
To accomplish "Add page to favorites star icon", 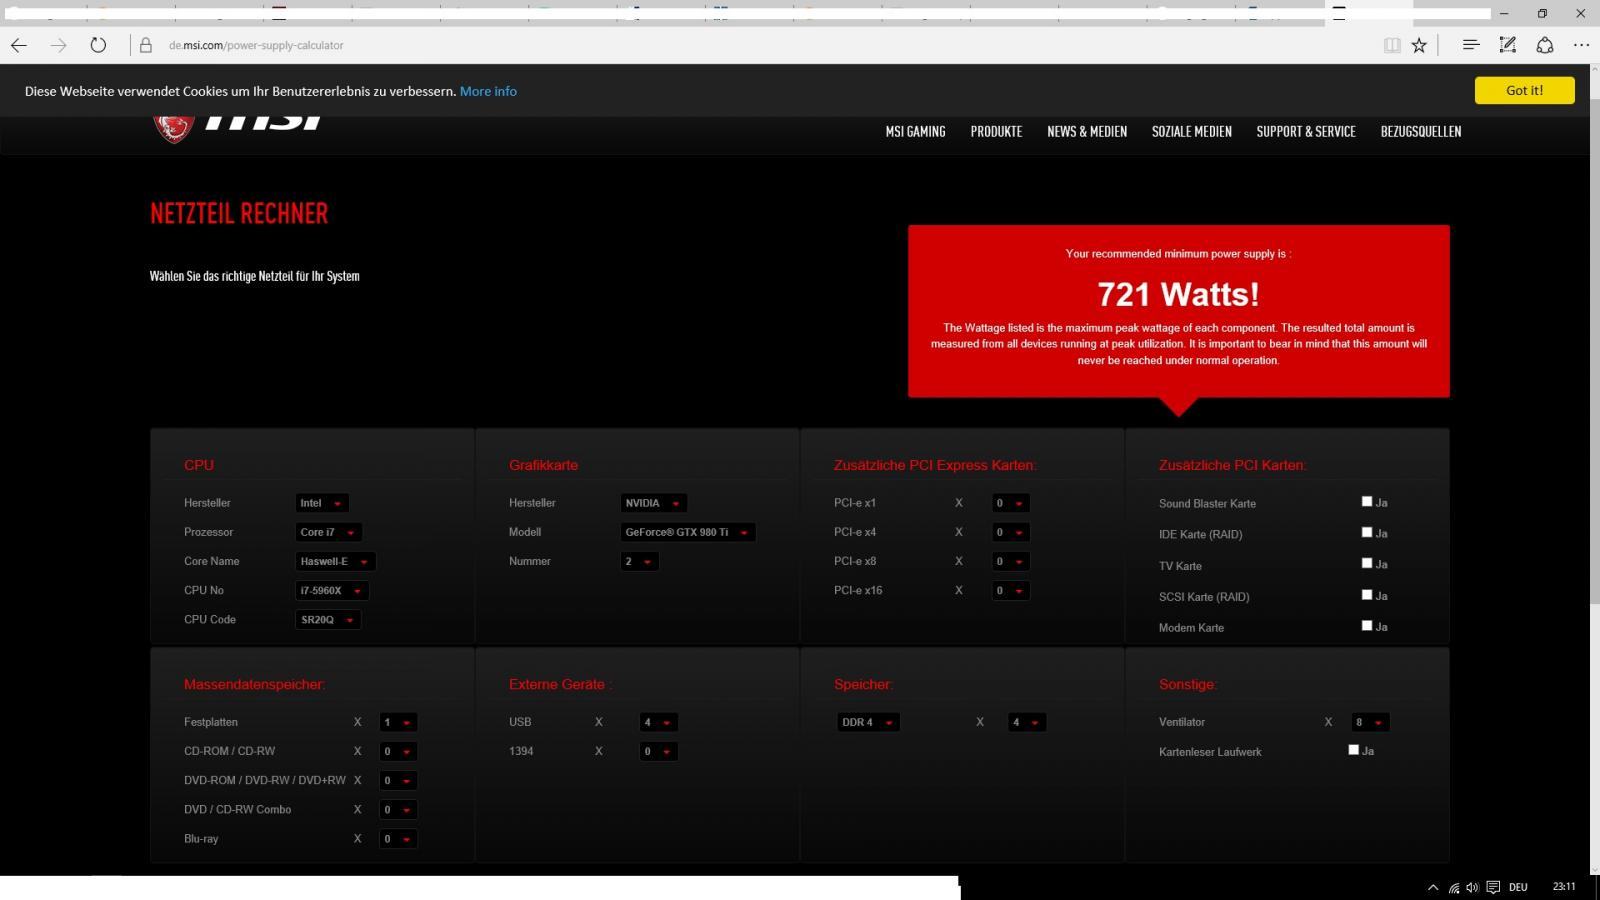I will [1419, 45].
